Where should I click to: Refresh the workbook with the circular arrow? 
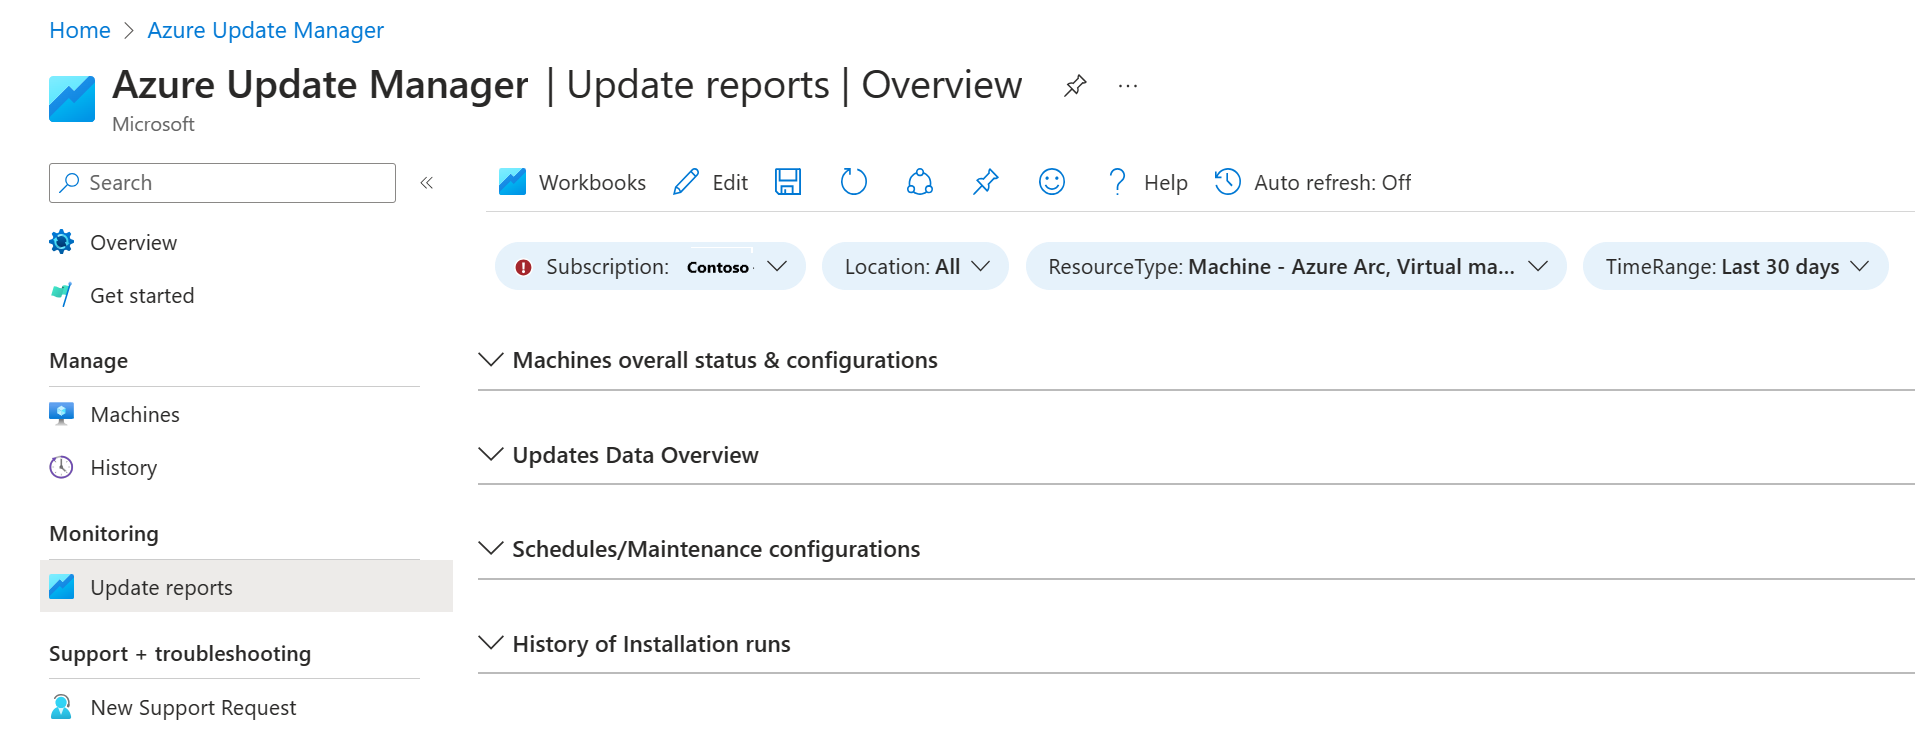tap(853, 182)
